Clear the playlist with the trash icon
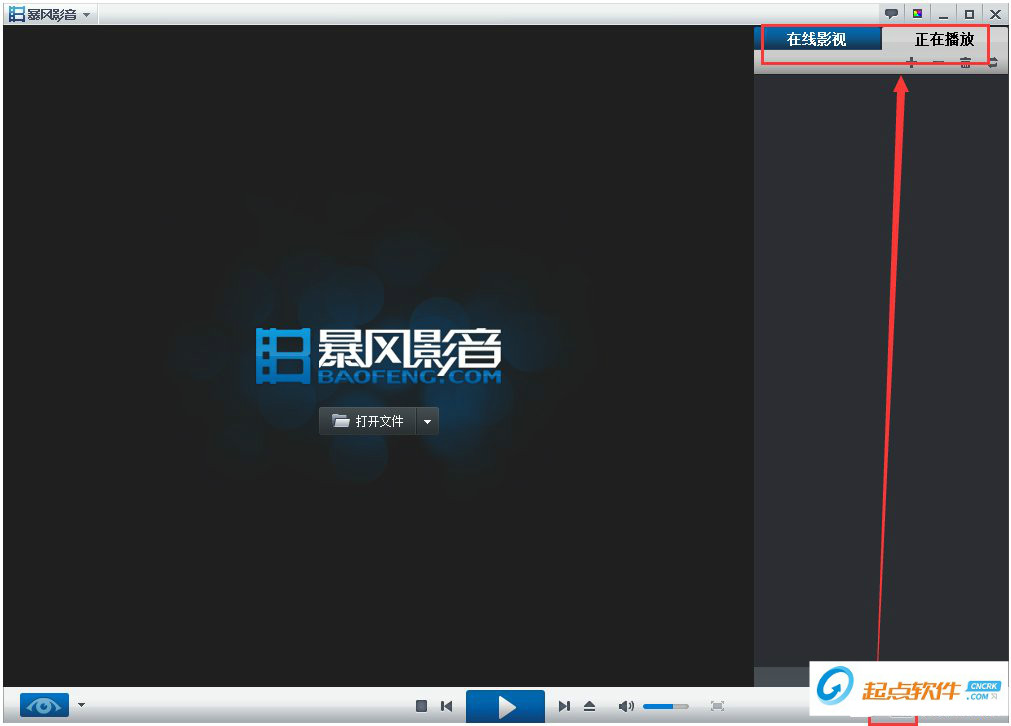Image resolution: width=1011 pixels, height=726 pixels. point(965,63)
